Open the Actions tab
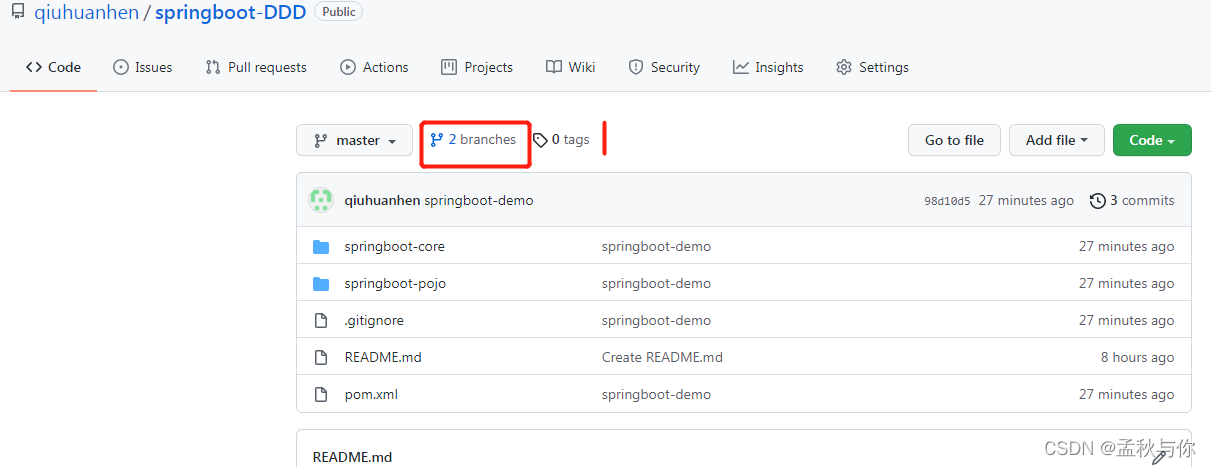1211x467 pixels. click(374, 67)
